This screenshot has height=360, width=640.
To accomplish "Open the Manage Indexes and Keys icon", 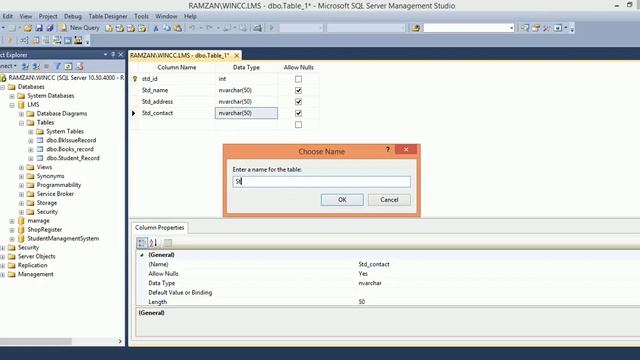I will pos(36,40).
